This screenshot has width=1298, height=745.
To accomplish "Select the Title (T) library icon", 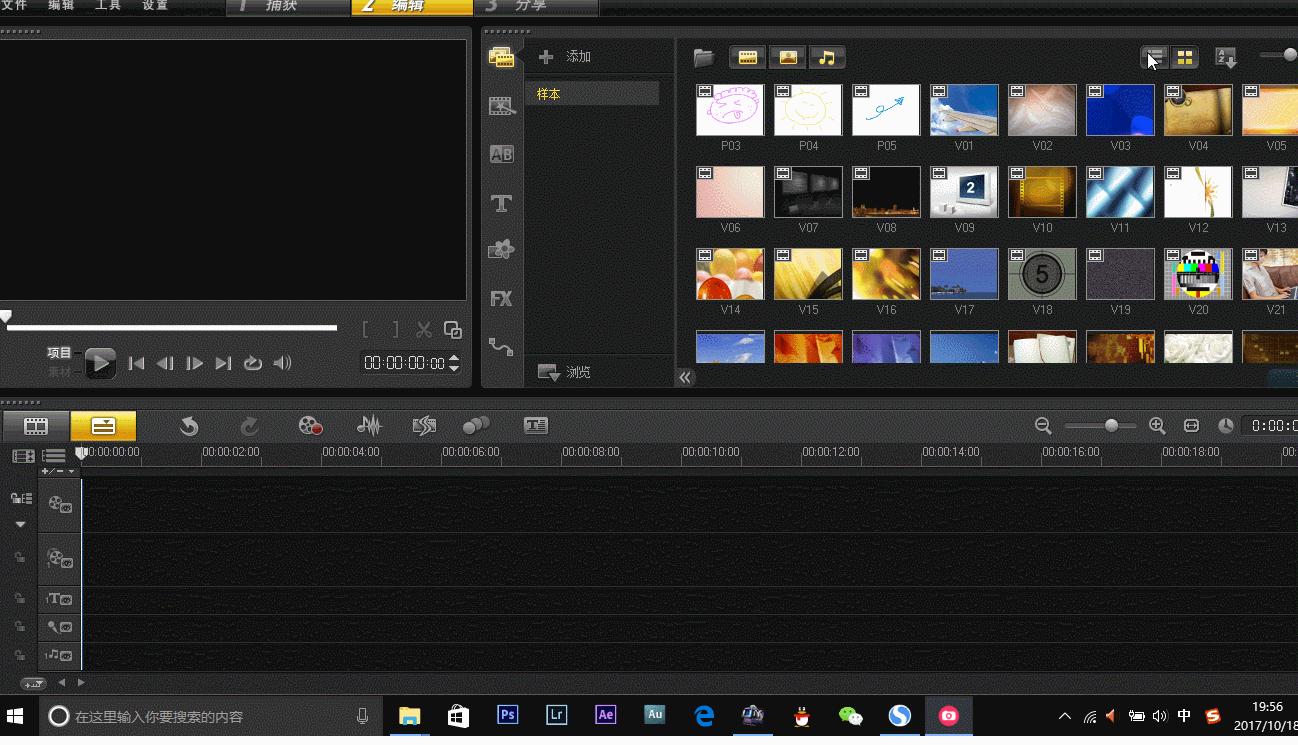I will [501, 204].
